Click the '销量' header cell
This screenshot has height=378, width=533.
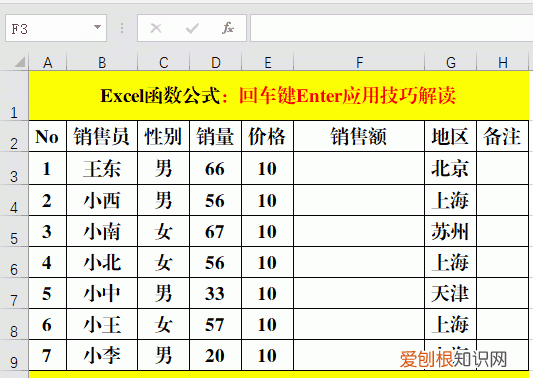click(216, 136)
